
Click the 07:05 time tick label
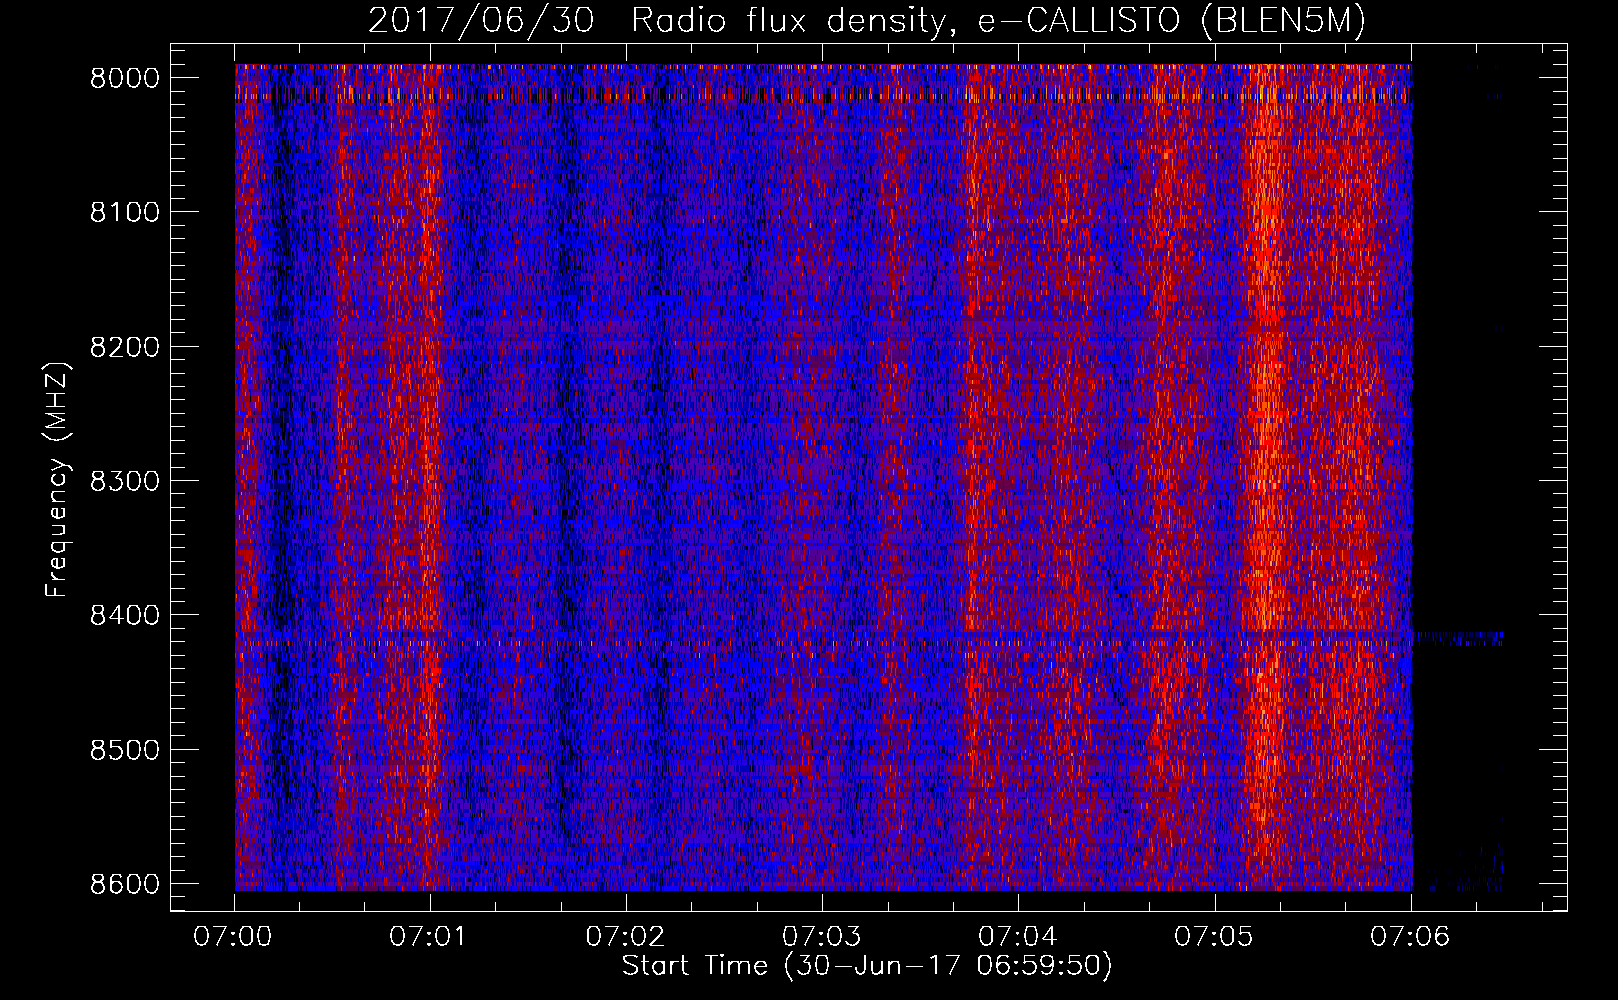coord(1213,936)
